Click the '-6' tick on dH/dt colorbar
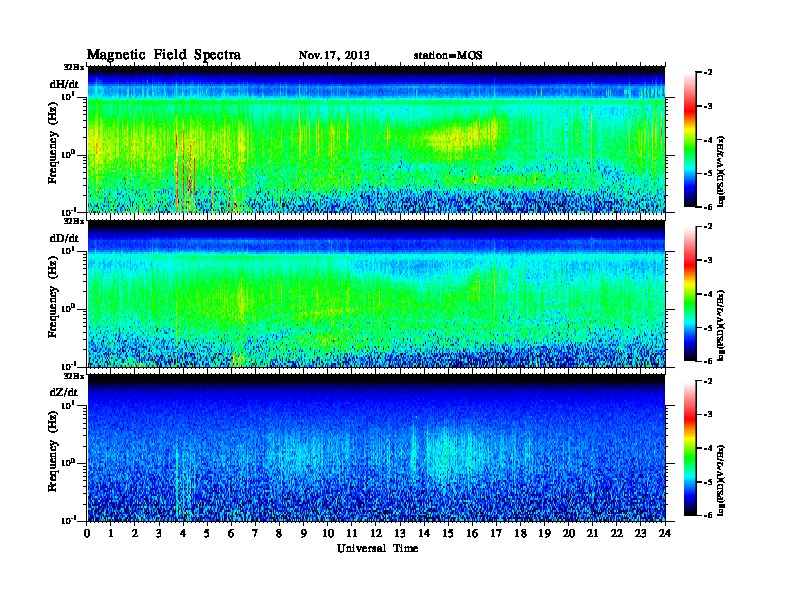 [x=708, y=207]
